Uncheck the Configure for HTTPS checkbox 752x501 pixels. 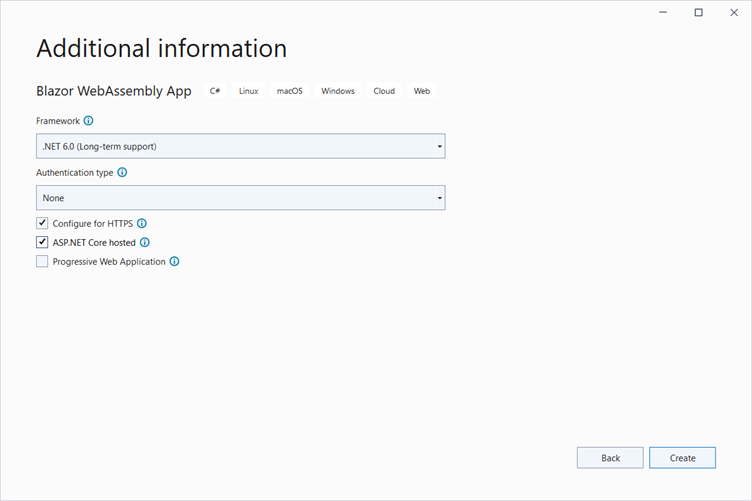pos(42,223)
